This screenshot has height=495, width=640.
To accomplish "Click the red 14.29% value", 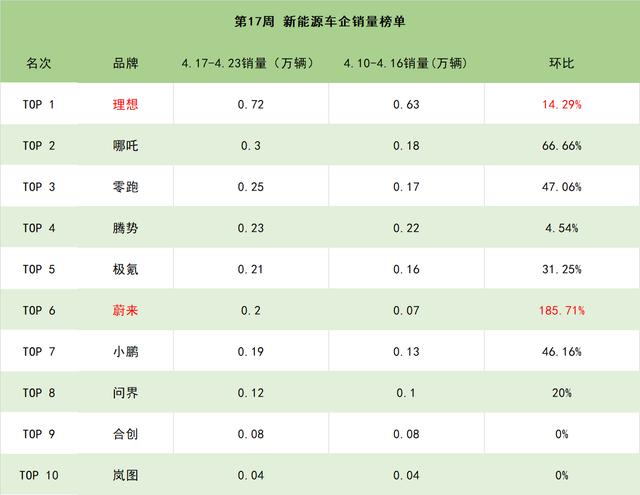I will point(562,104).
